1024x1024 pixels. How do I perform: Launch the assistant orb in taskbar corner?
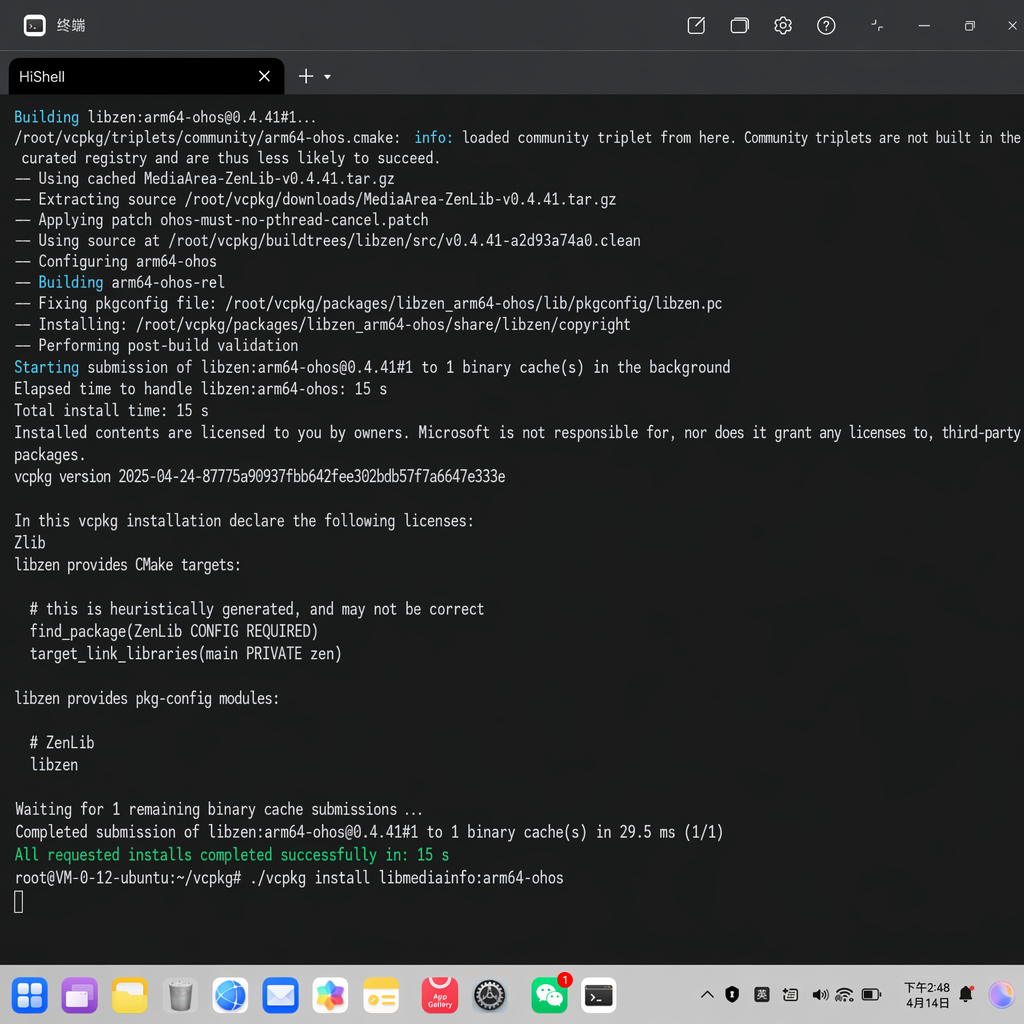pyautogui.click(x=1001, y=995)
